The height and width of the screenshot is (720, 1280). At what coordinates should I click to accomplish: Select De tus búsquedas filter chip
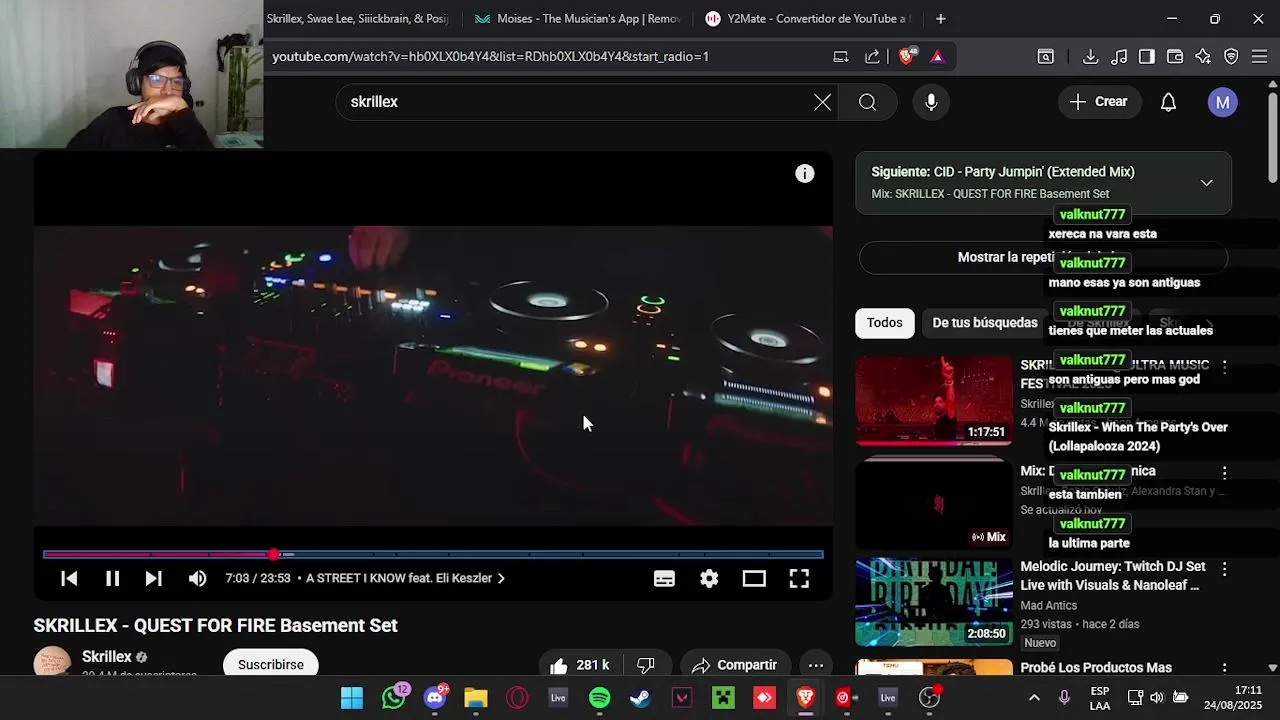coord(985,323)
